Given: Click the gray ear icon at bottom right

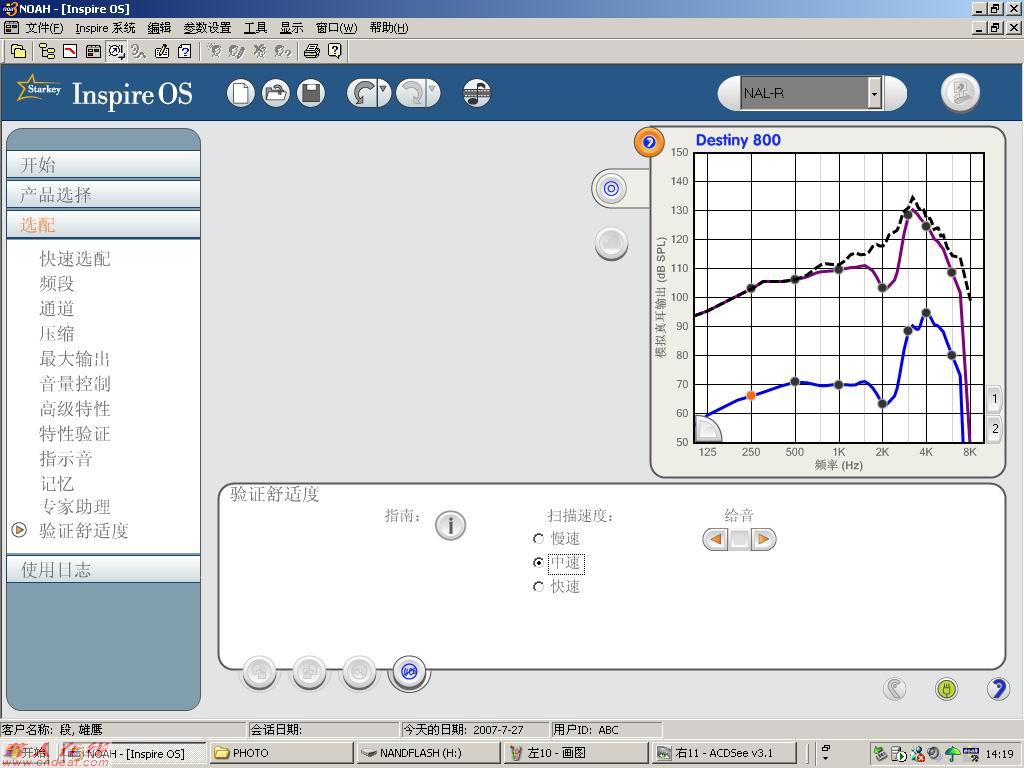Looking at the screenshot, I should coord(895,688).
